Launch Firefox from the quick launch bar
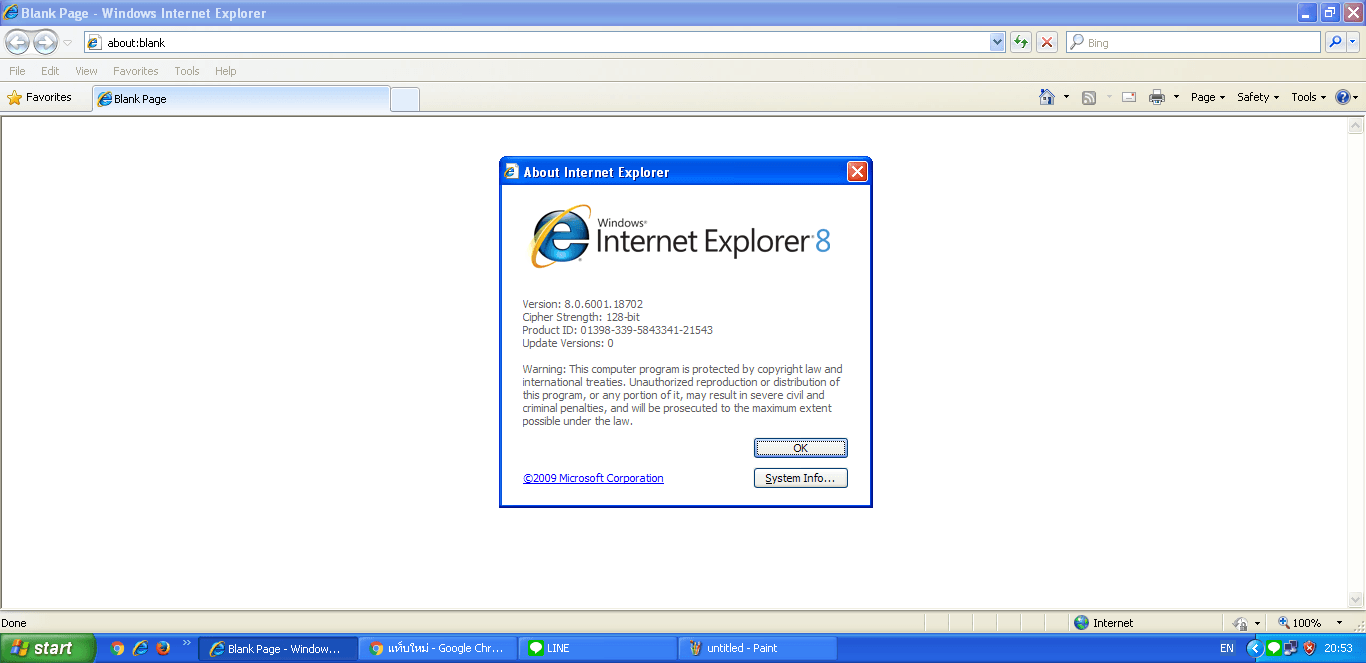 click(163, 648)
